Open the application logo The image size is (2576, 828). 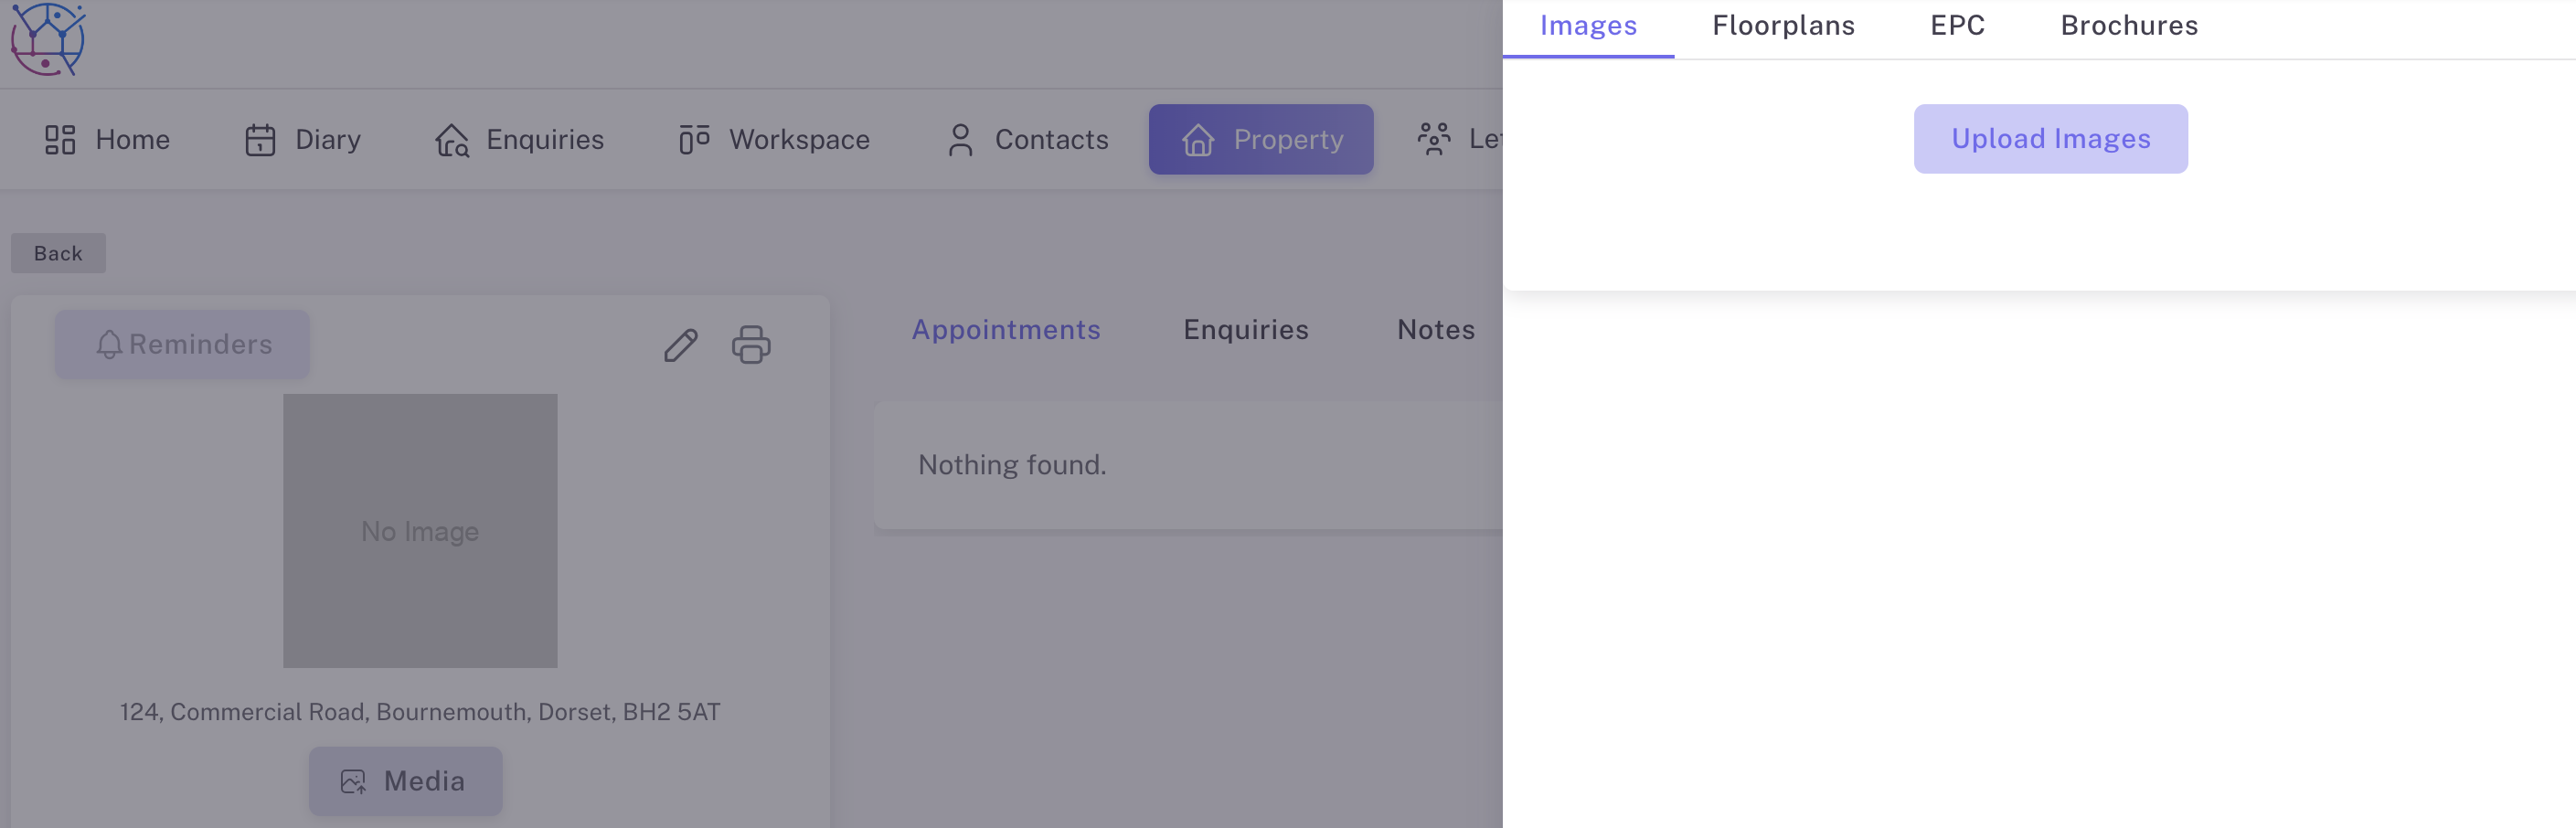pos(46,38)
